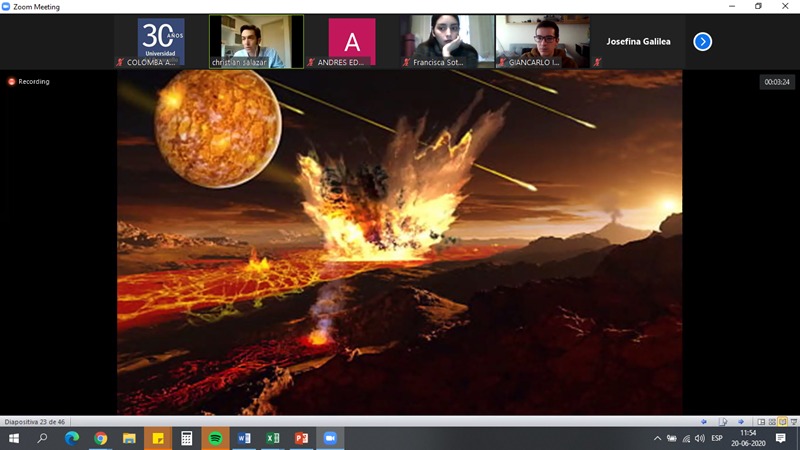Open the Windows Start menu

coord(14,438)
